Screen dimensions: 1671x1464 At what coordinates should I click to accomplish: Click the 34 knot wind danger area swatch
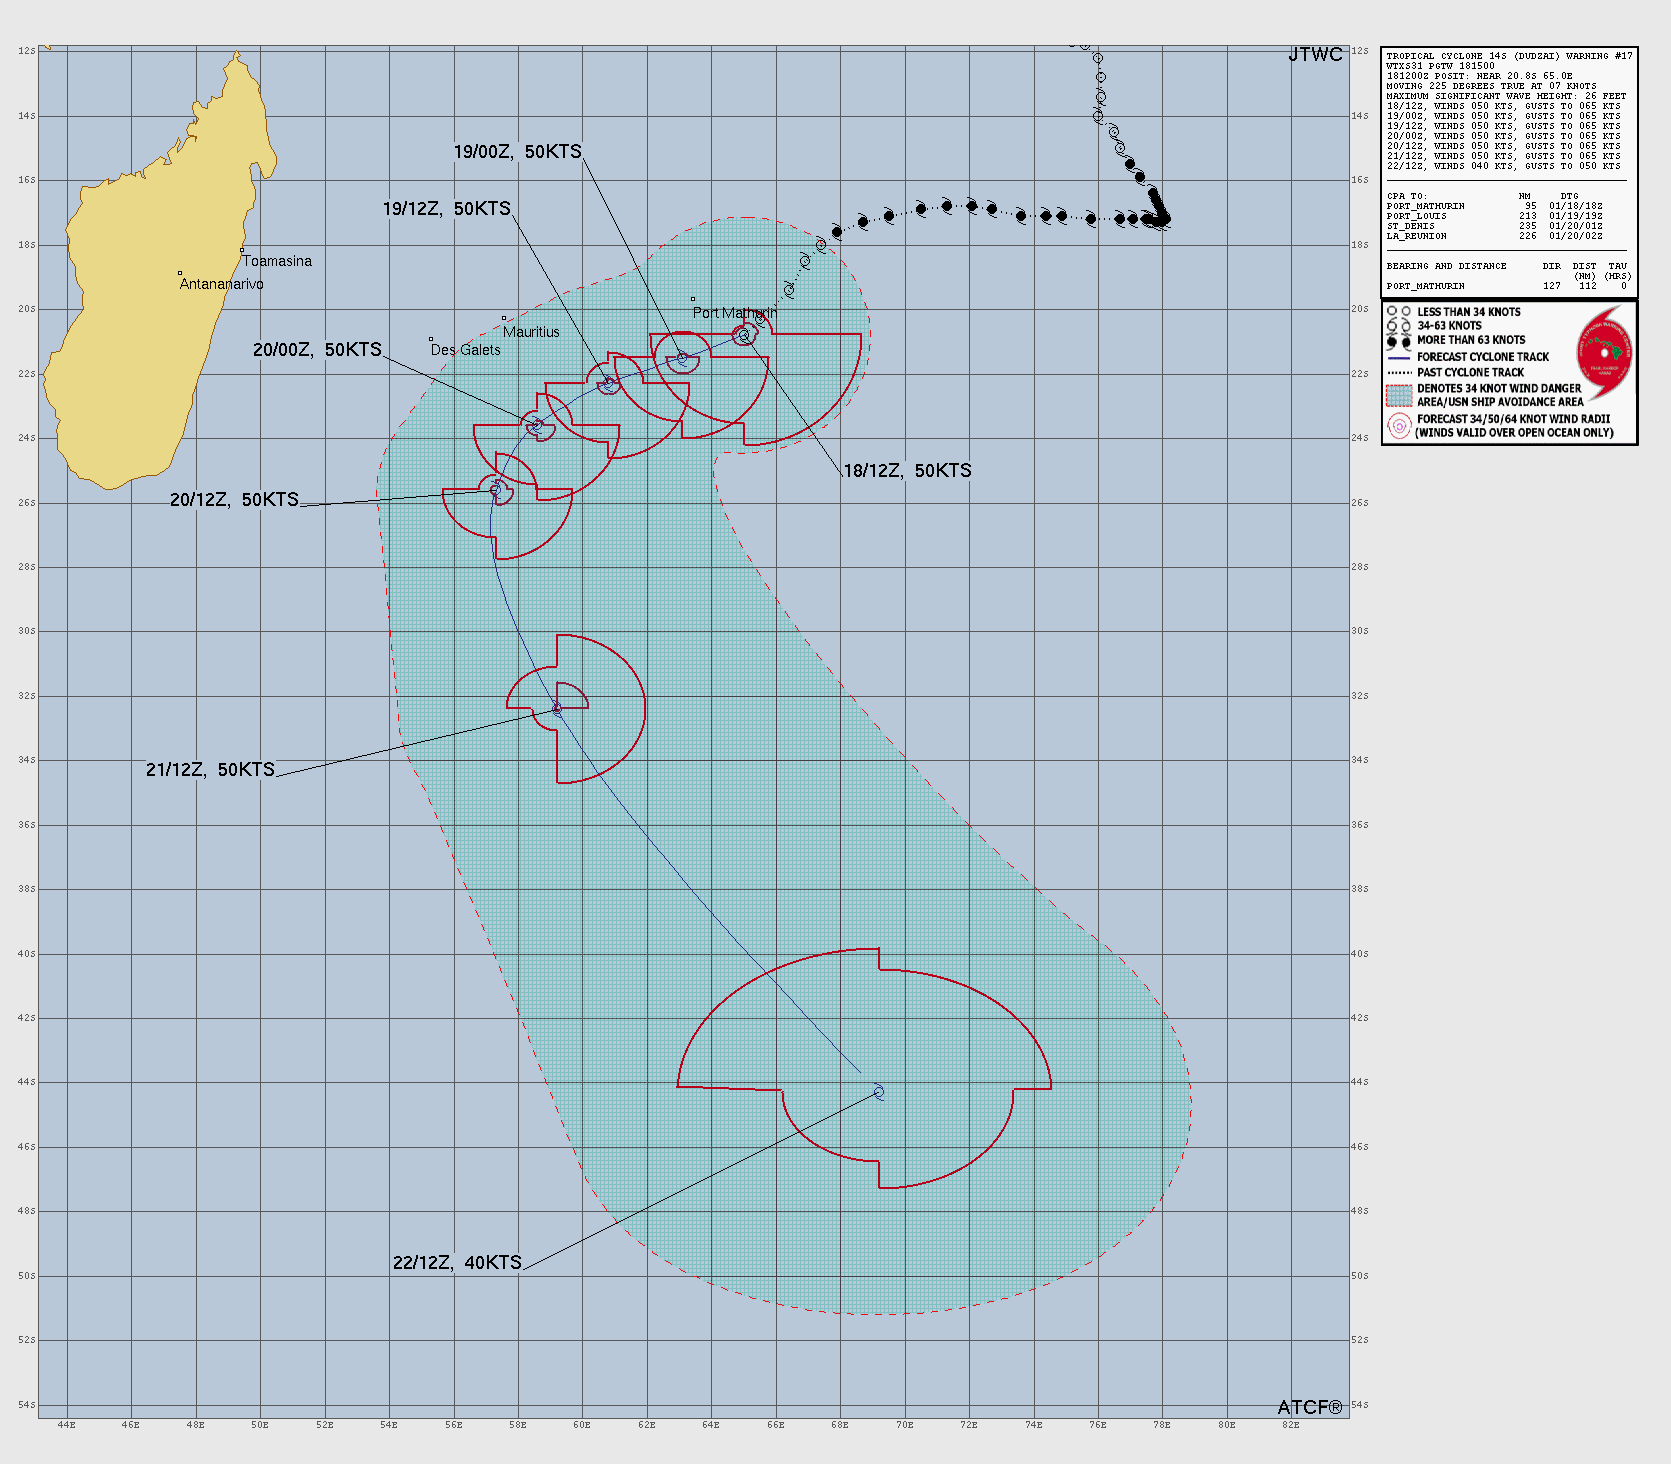tap(1398, 395)
